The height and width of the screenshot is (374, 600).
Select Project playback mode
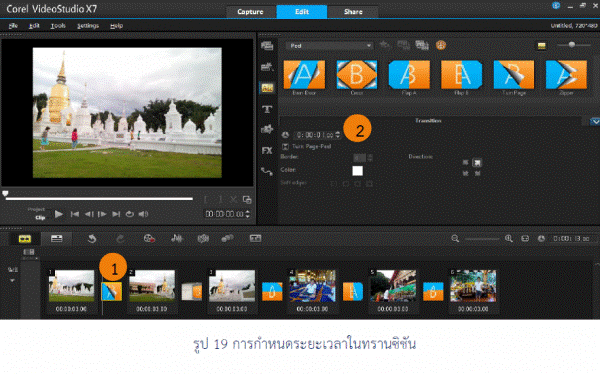[36, 209]
